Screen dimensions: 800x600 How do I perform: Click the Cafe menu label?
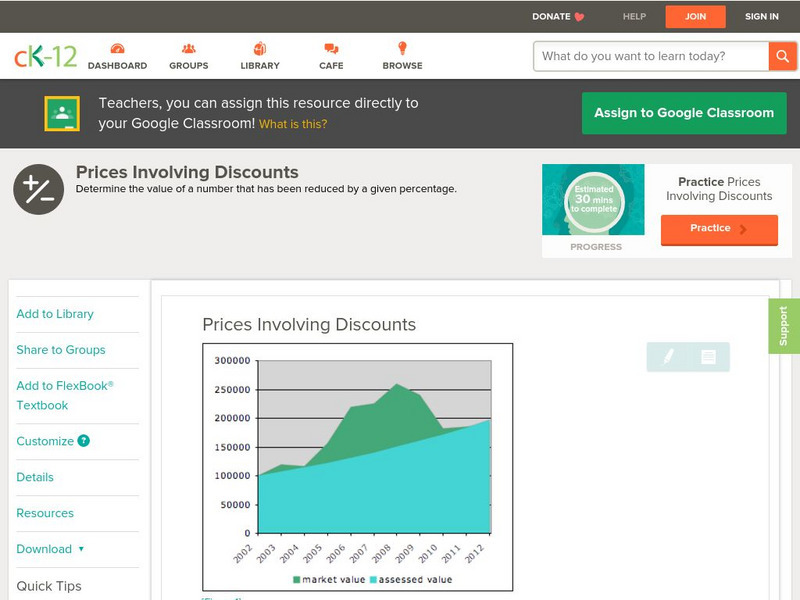click(331, 66)
